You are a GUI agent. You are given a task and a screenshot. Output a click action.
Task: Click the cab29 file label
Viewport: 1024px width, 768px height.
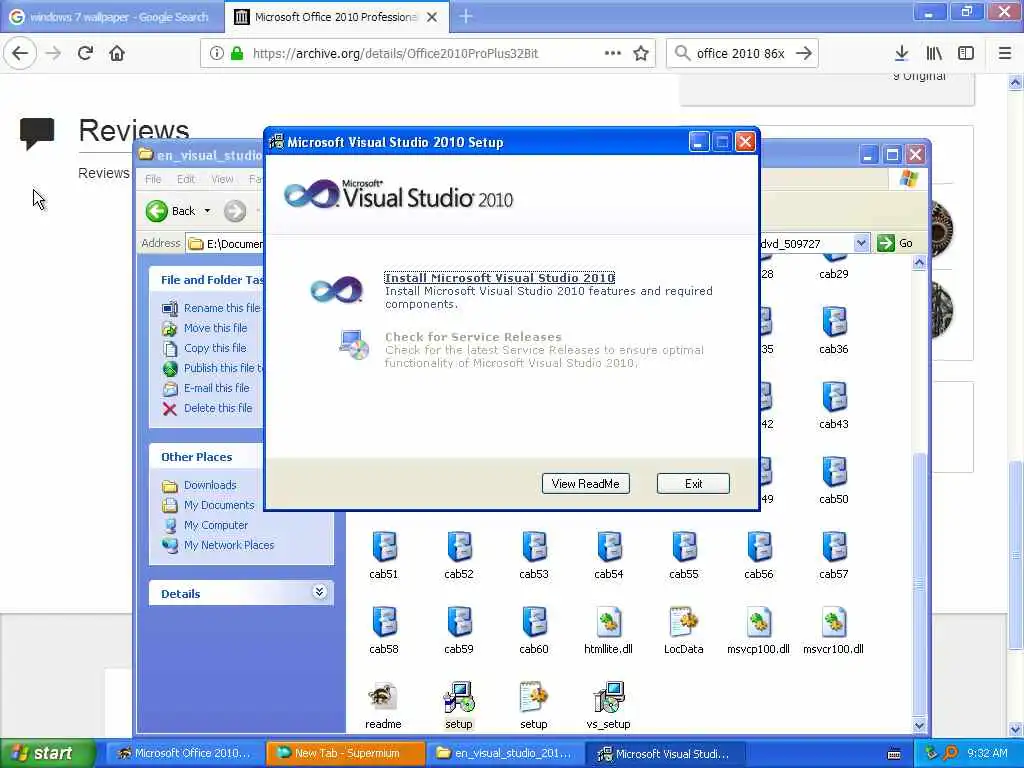click(834, 274)
